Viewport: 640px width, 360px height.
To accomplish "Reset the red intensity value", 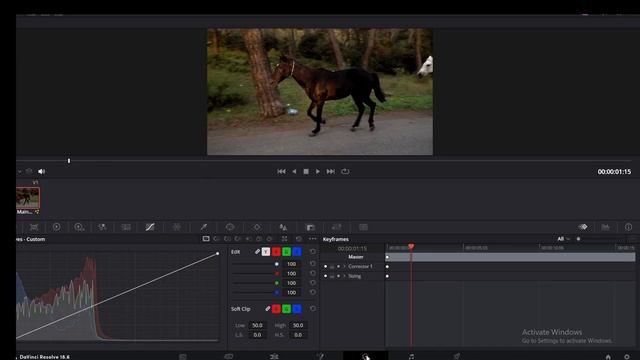I will click(313, 273).
